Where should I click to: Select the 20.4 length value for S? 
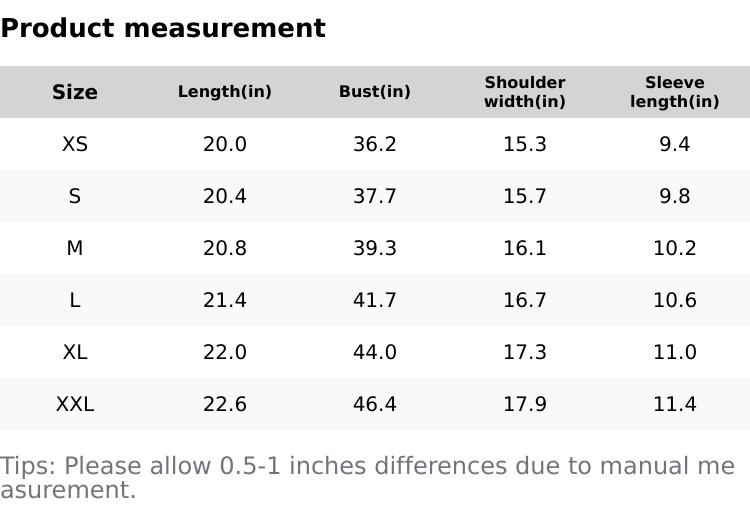(225, 196)
